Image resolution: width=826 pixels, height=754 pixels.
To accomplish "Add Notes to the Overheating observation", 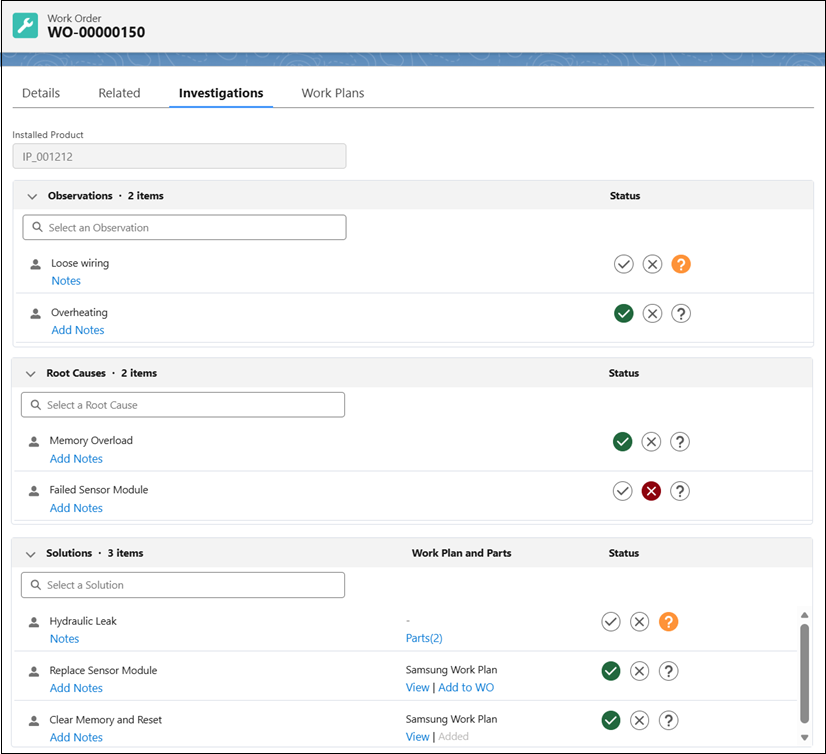I will pyautogui.click(x=78, y=330).
